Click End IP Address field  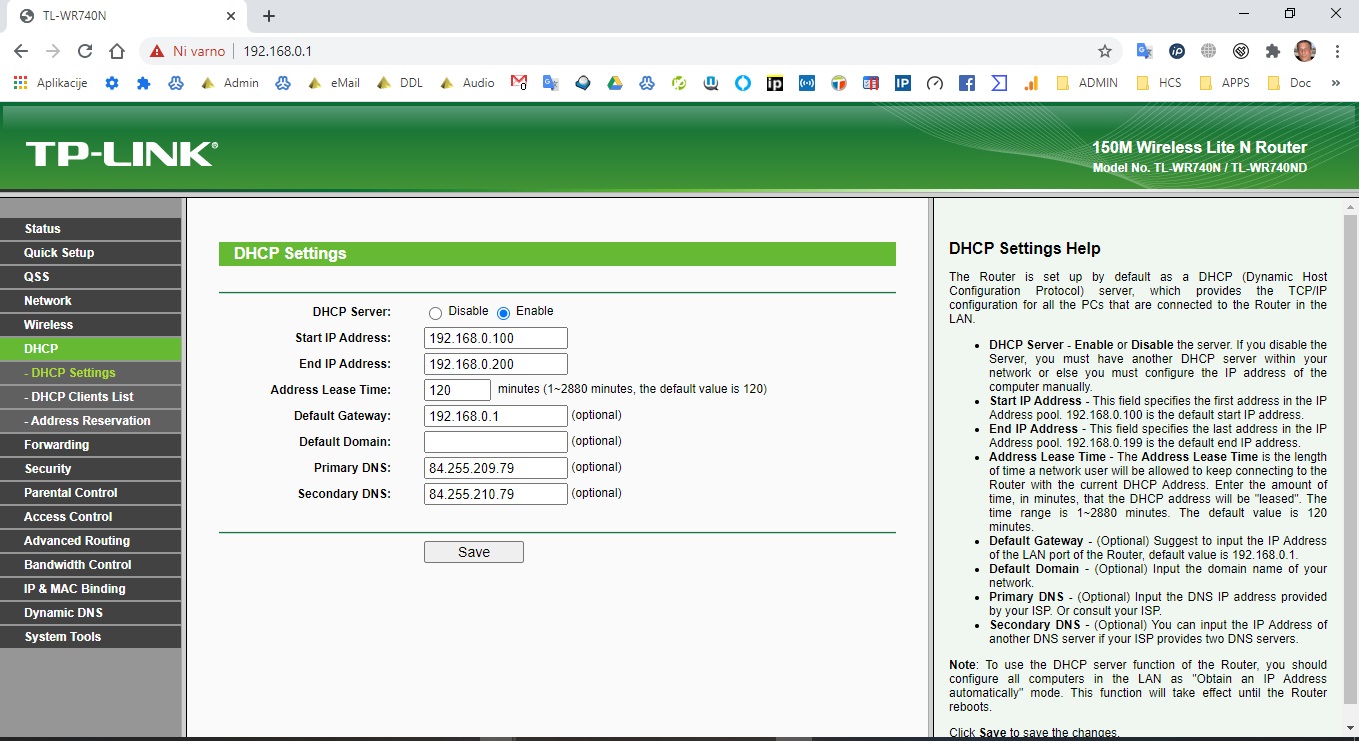[x=496, y=364]
